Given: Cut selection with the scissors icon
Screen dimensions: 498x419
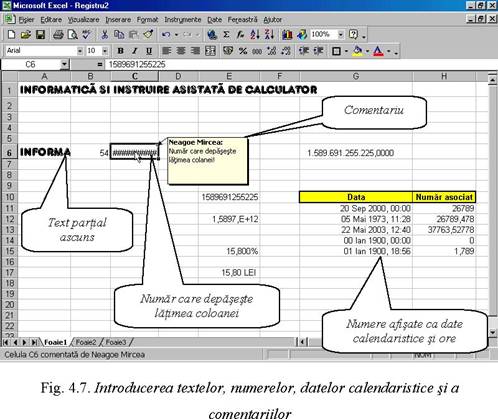Looking at the screenshot, I should (x=104, y=35).
